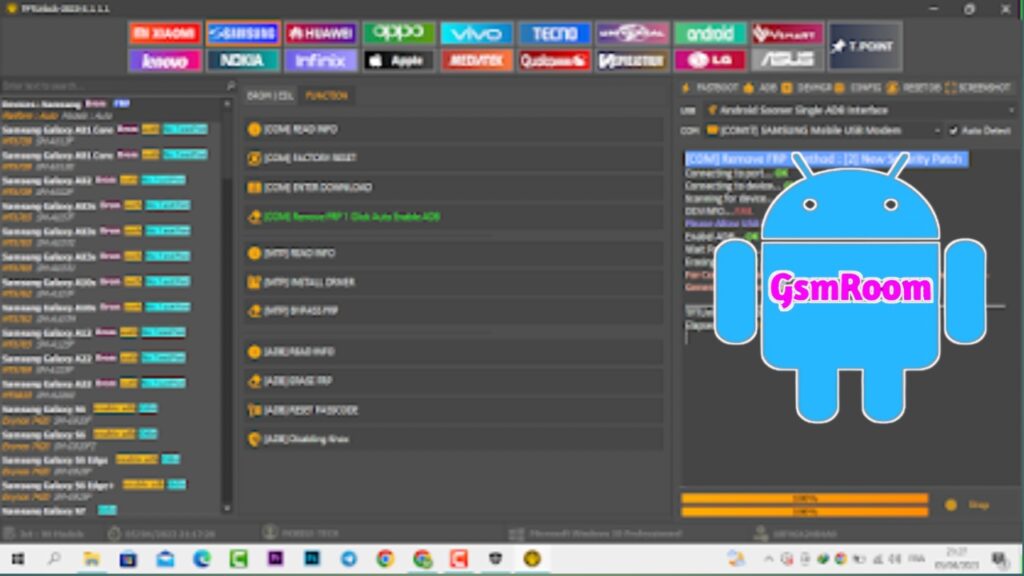
Task: Select the Nokia brand icon
Action: point(243,61)
